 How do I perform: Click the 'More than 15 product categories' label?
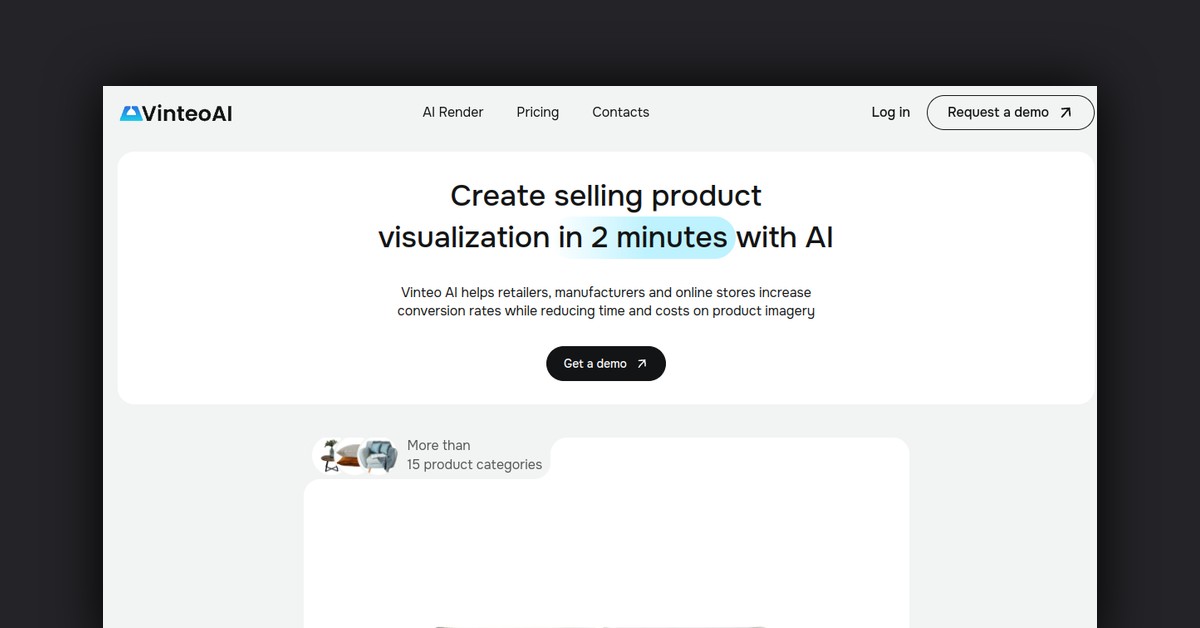[x=474, y=455]
